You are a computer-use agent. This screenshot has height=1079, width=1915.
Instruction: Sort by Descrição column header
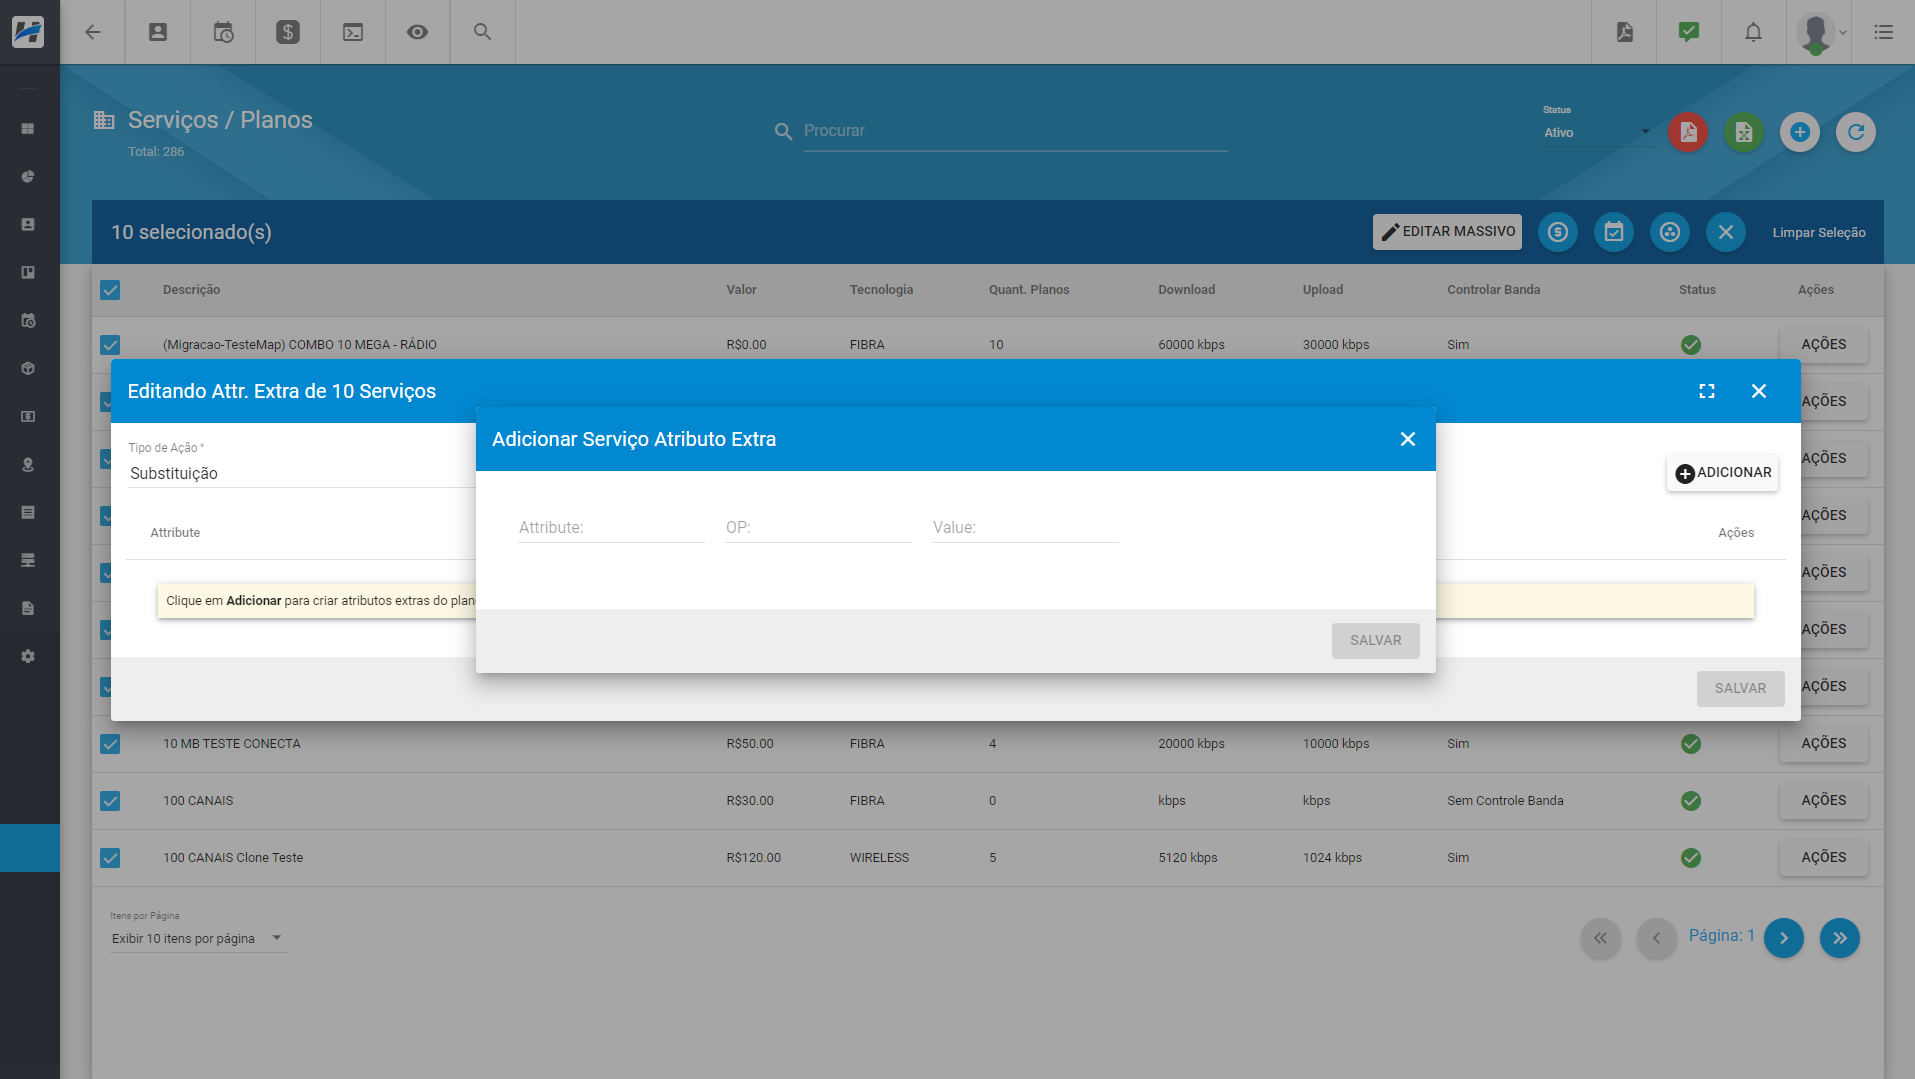191,290
